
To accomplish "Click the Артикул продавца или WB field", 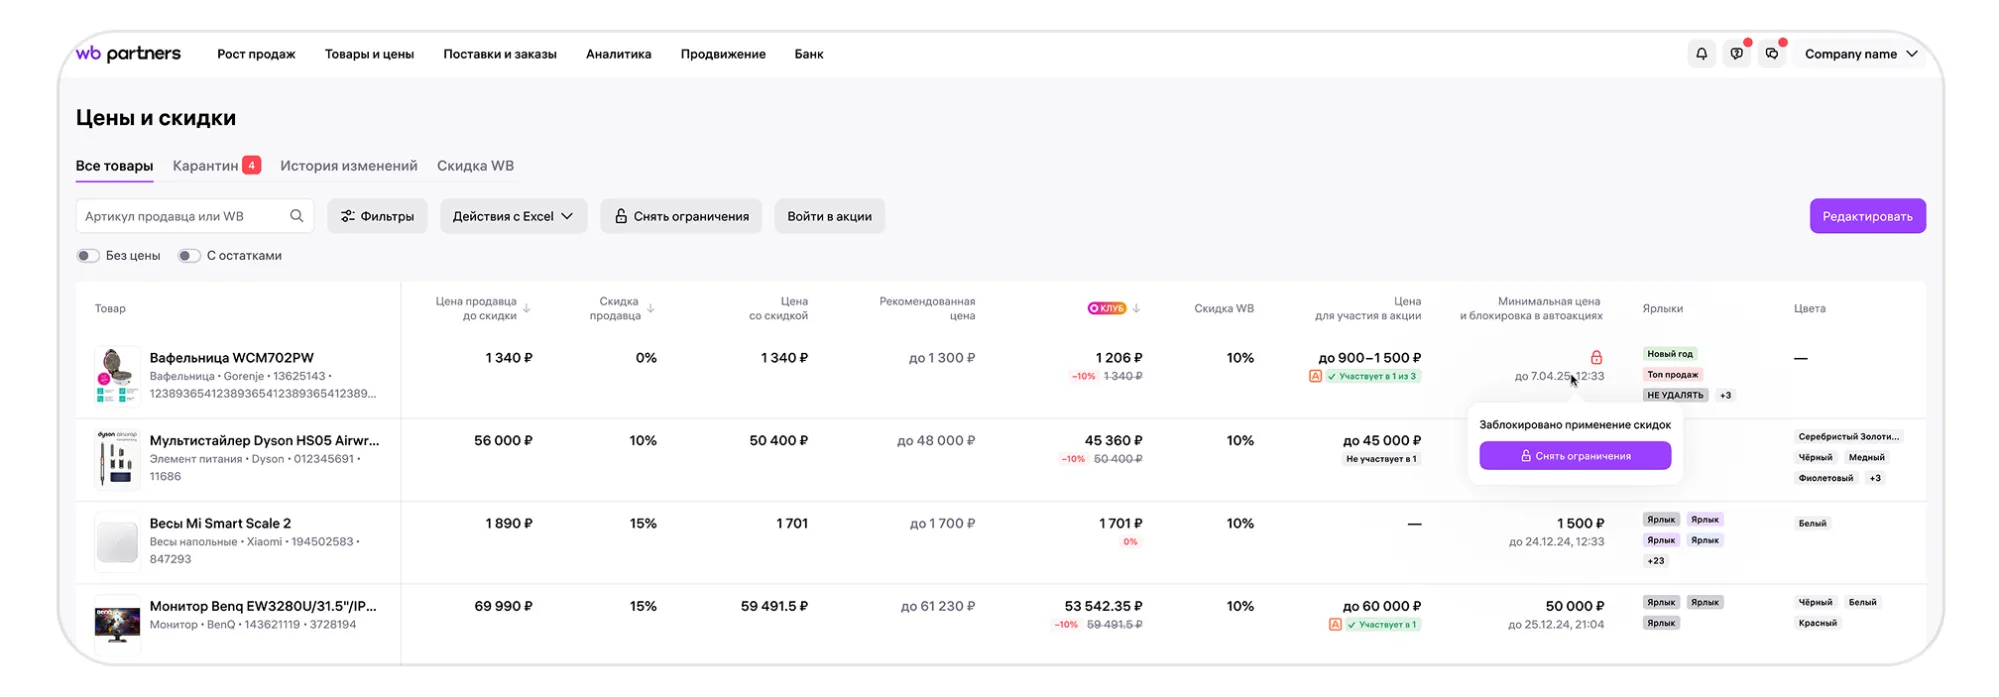I will coord(183,216).
